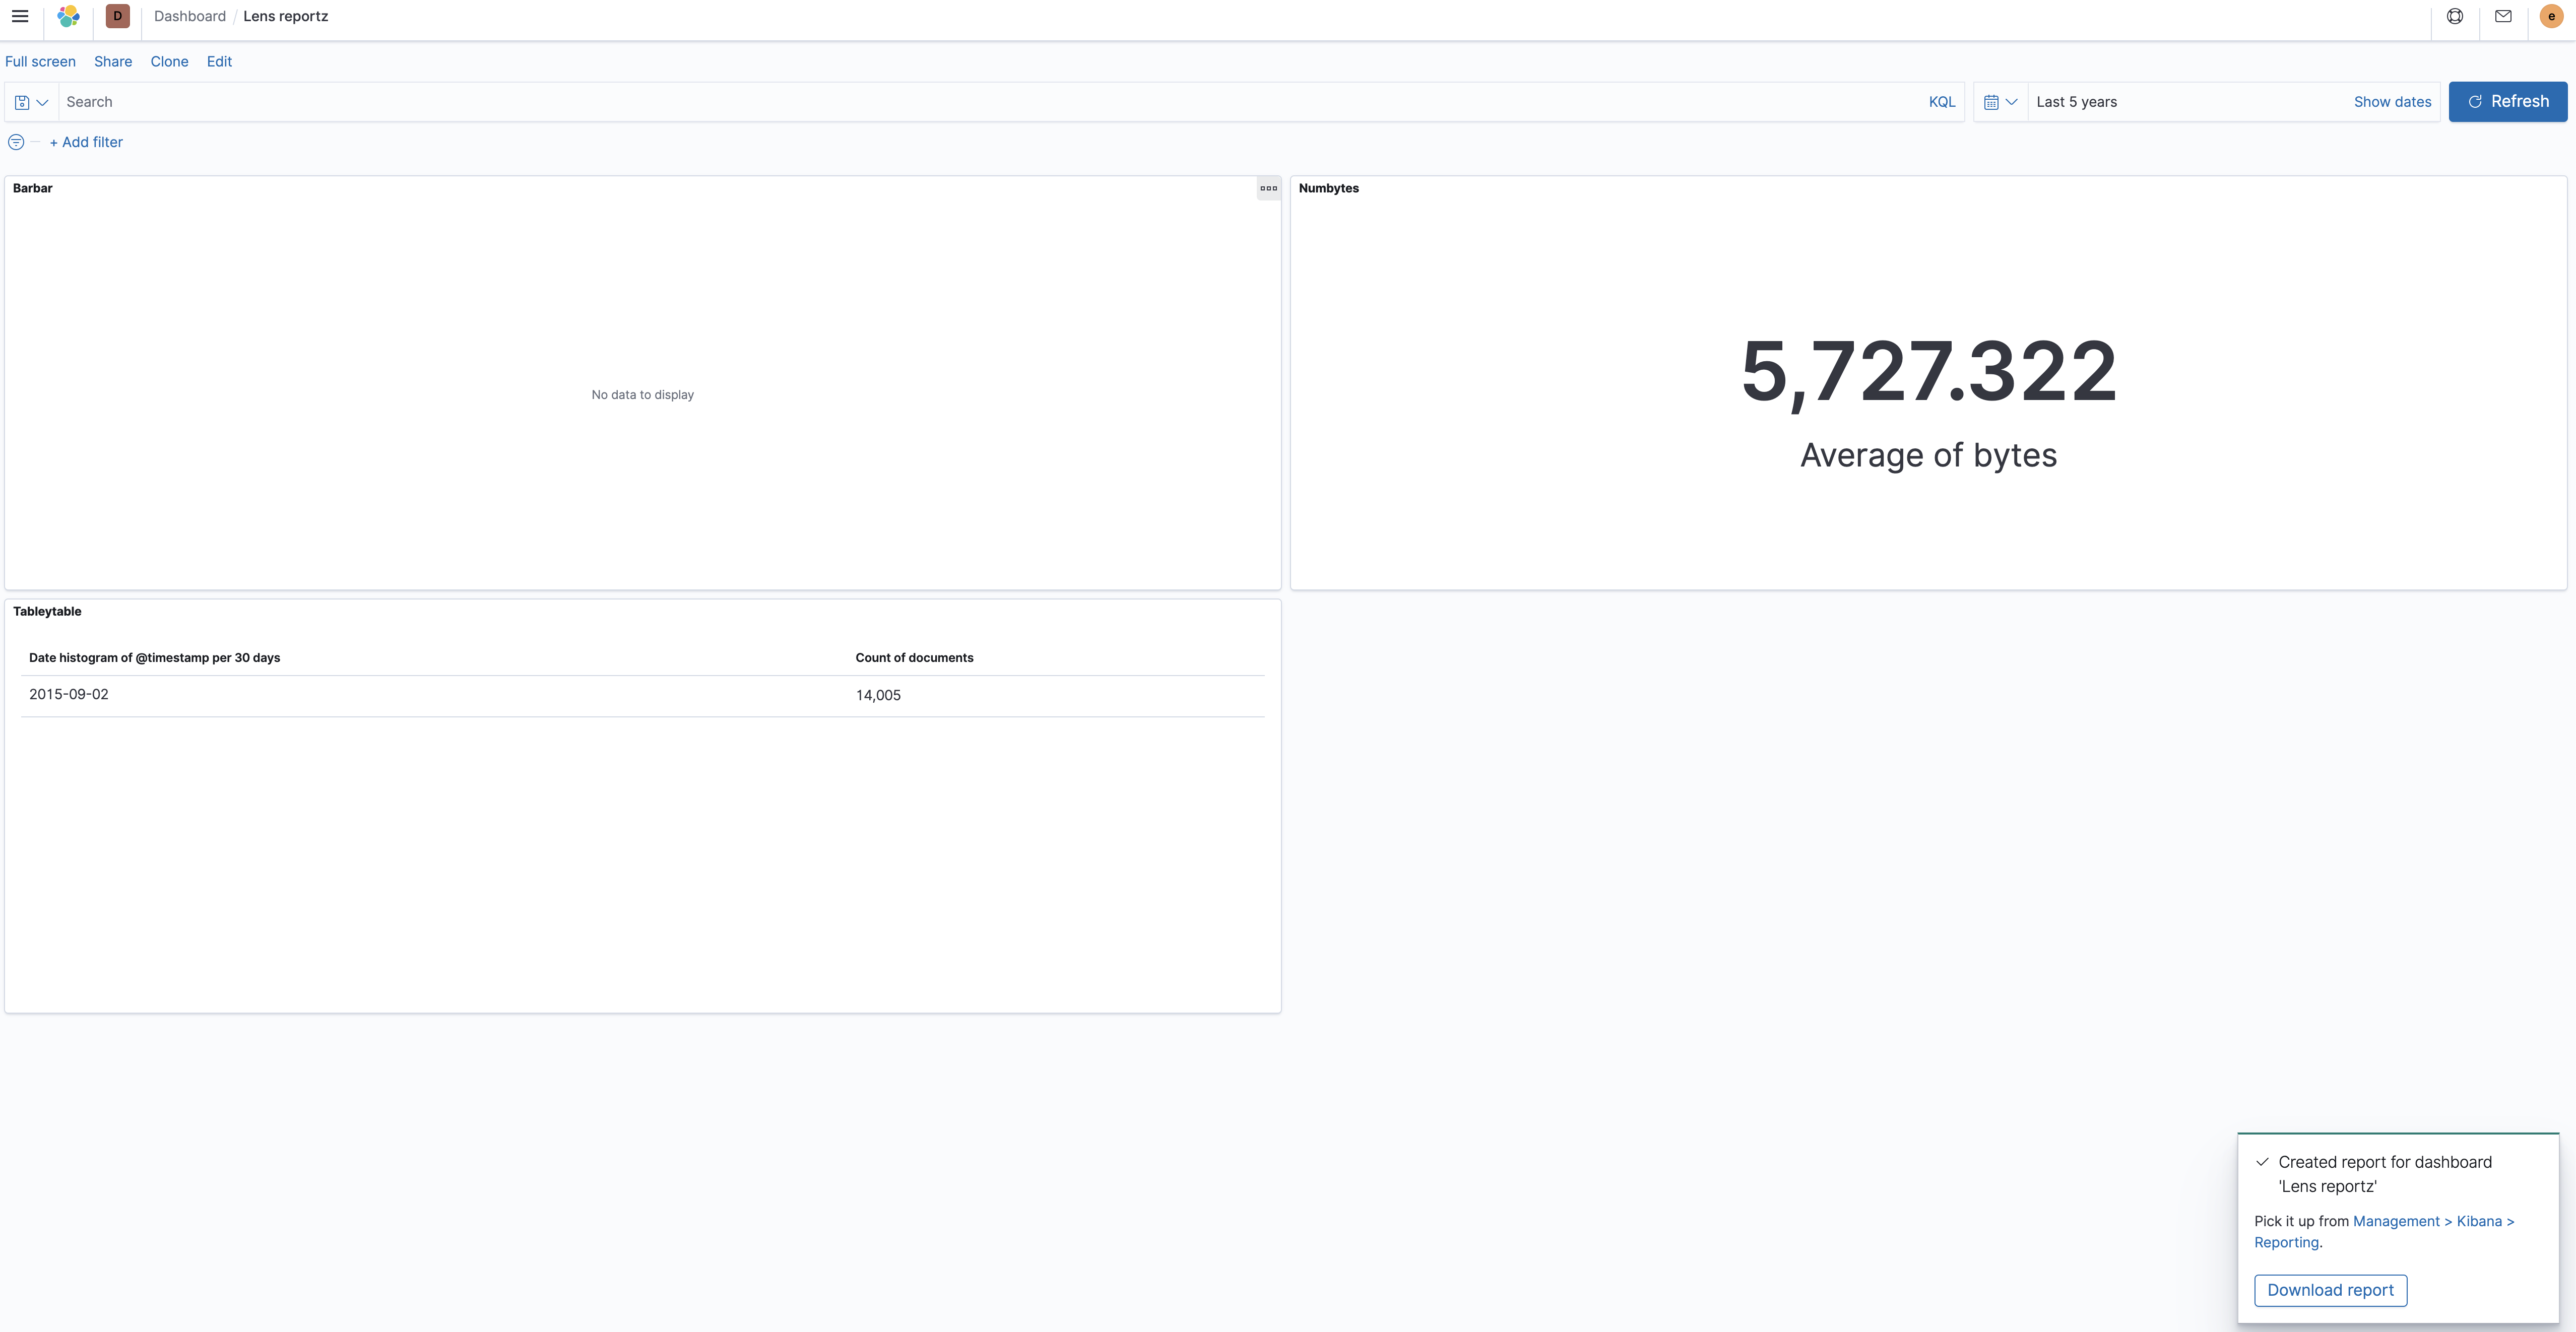Click the Last 5 years time range
This screenshot has height=1332, width=2576.
click(2076, 102)
